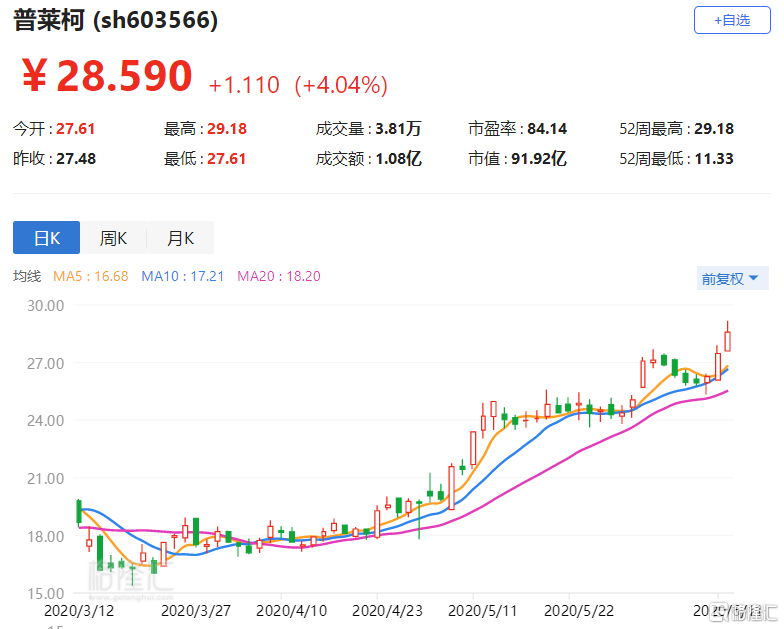Open the 前复权 adjustment dropdown
784x629 pixels.
(x=732, y=278)
